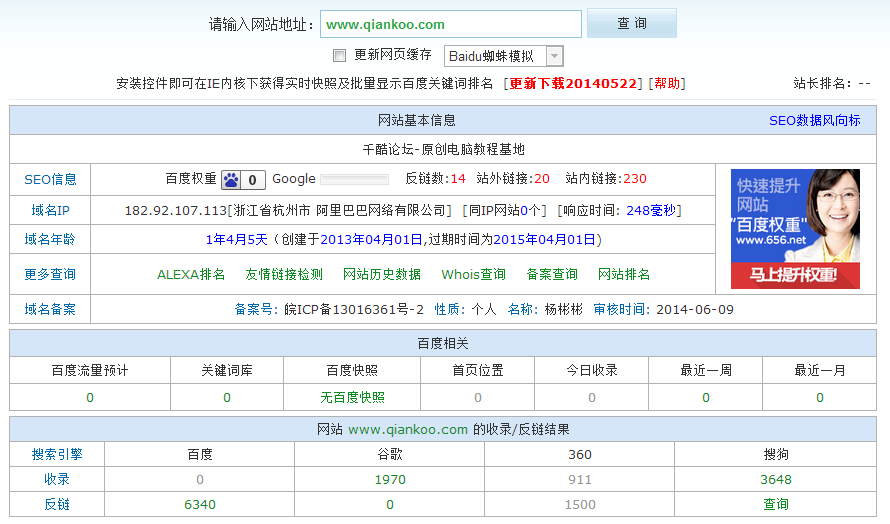Click the creation date 2013年04月01日
Screen dimensions: 890x524
click(x=371, y=240)
